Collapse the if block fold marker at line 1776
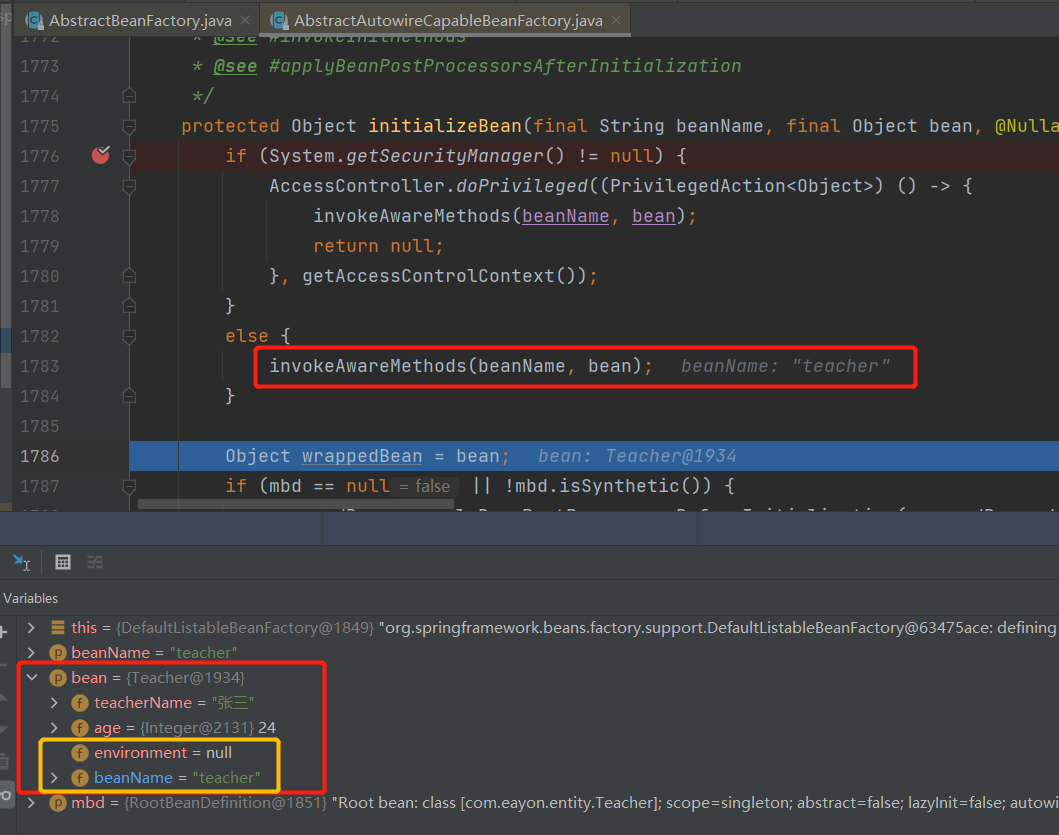This screenshot has width=1059, height=835. (129, 156)
